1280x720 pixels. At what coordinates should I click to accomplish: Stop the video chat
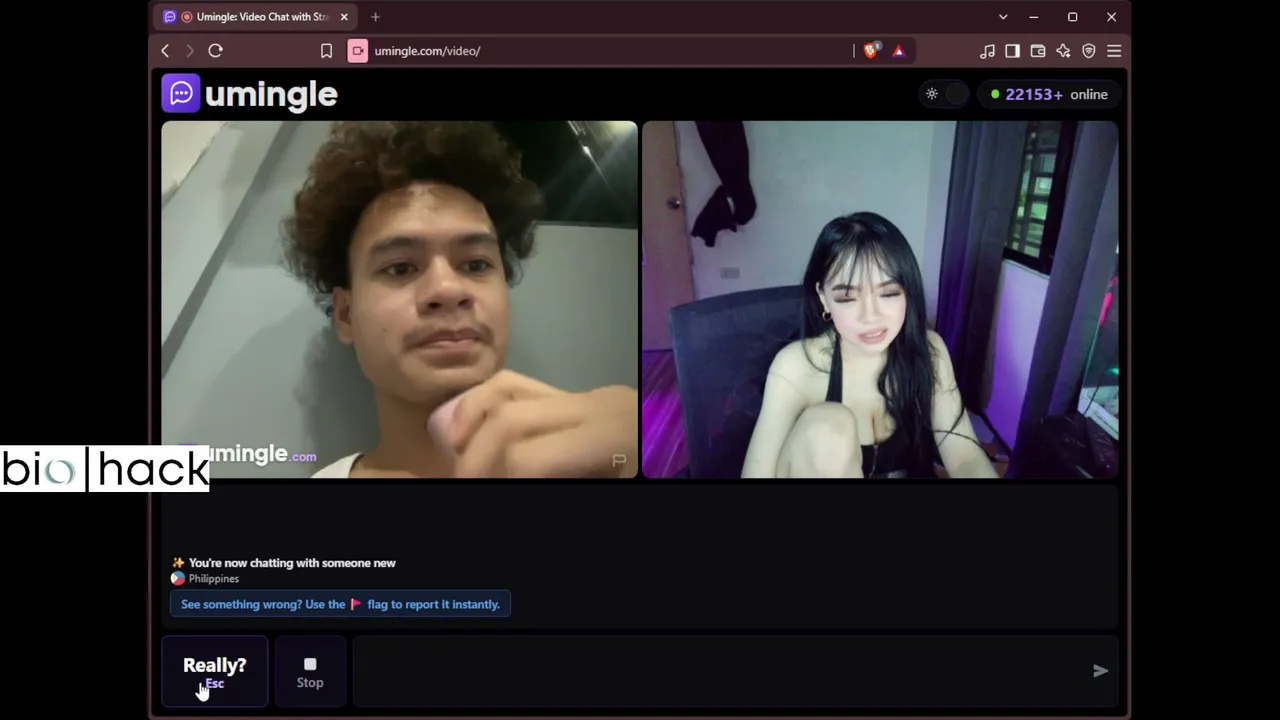coord(310,671)
